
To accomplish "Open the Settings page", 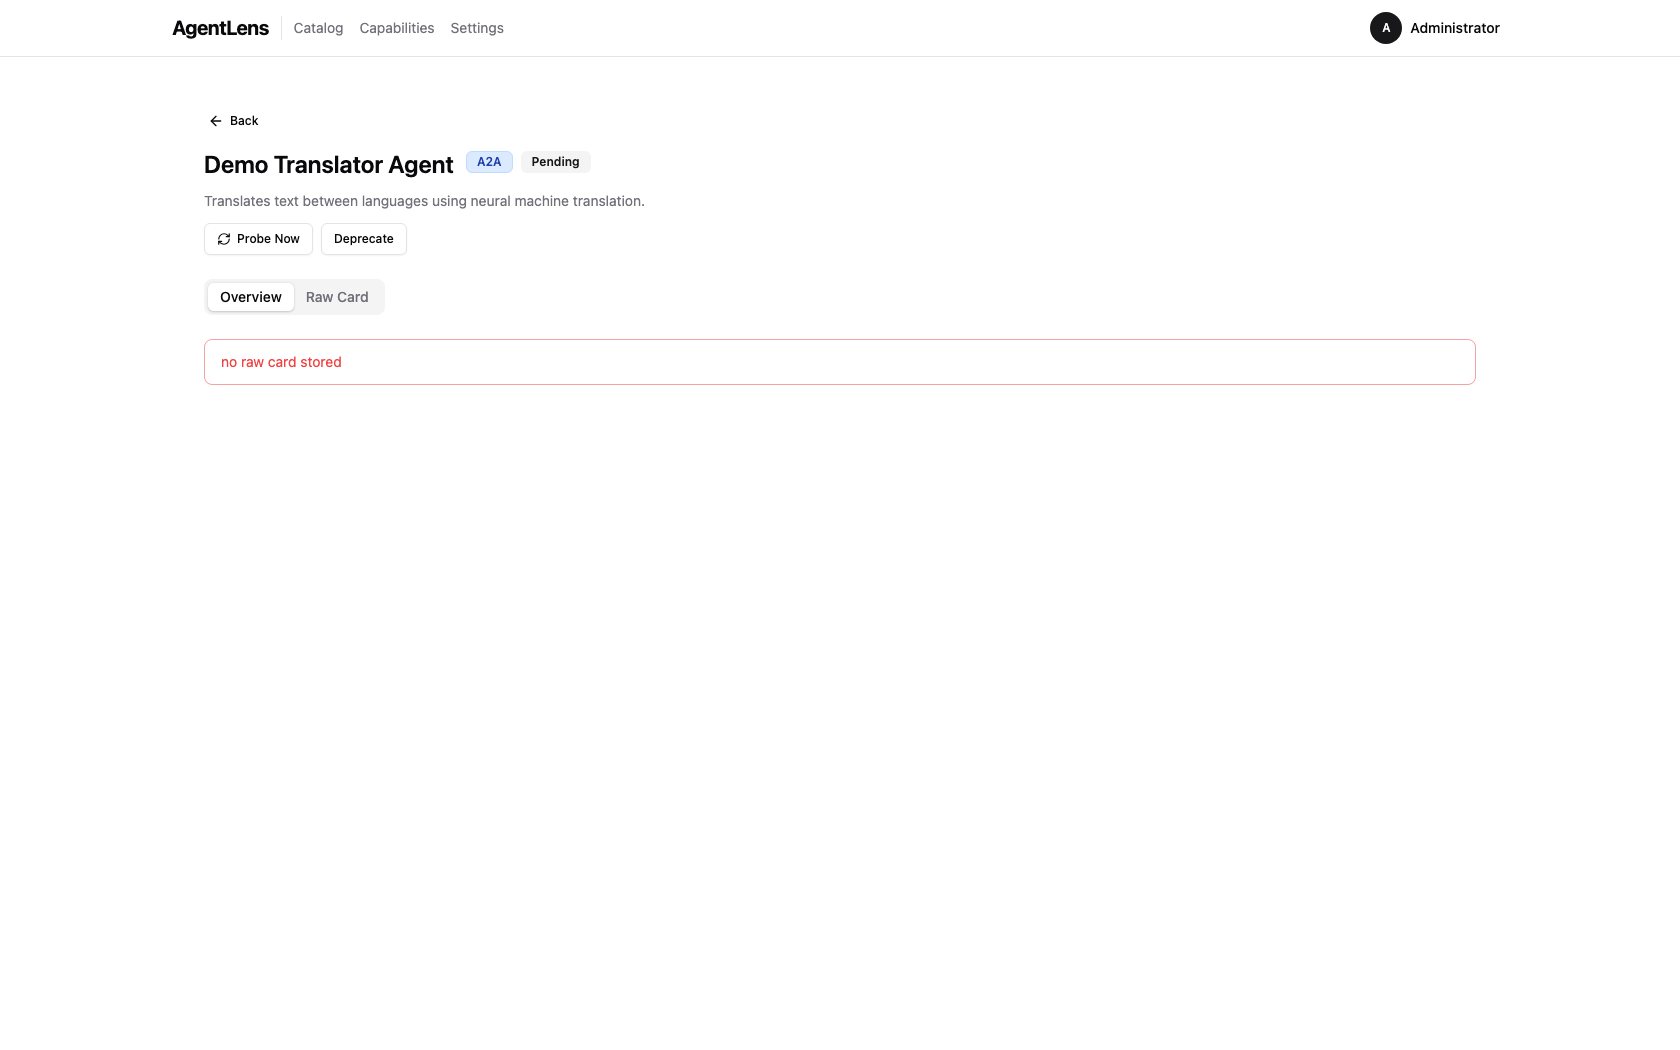I will (x=476, y=28).
